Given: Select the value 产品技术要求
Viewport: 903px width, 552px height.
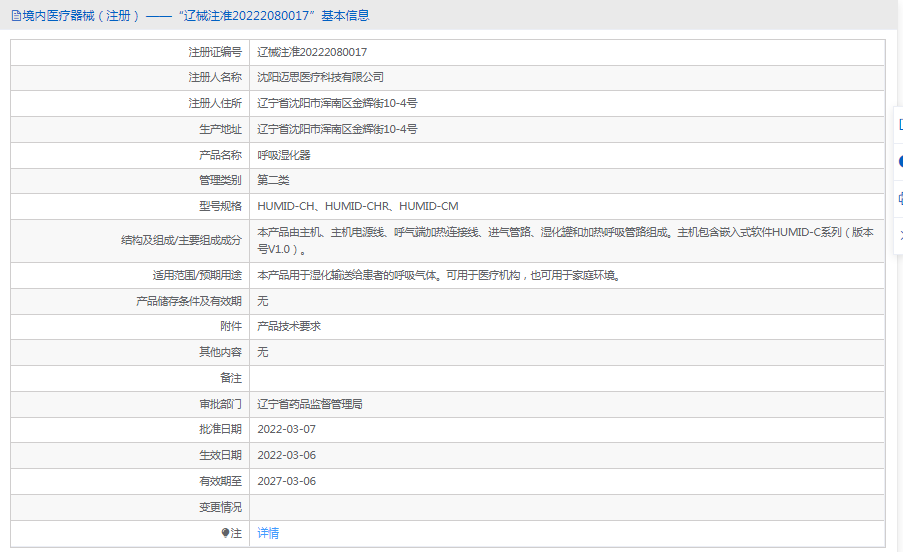Looking at the screenshot, I should click(289, 326).
